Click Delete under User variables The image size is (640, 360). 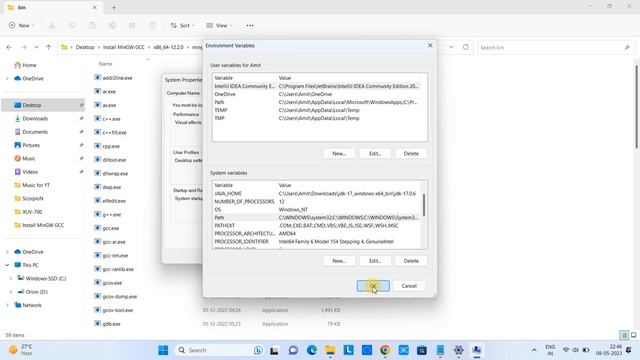[411, 153]
